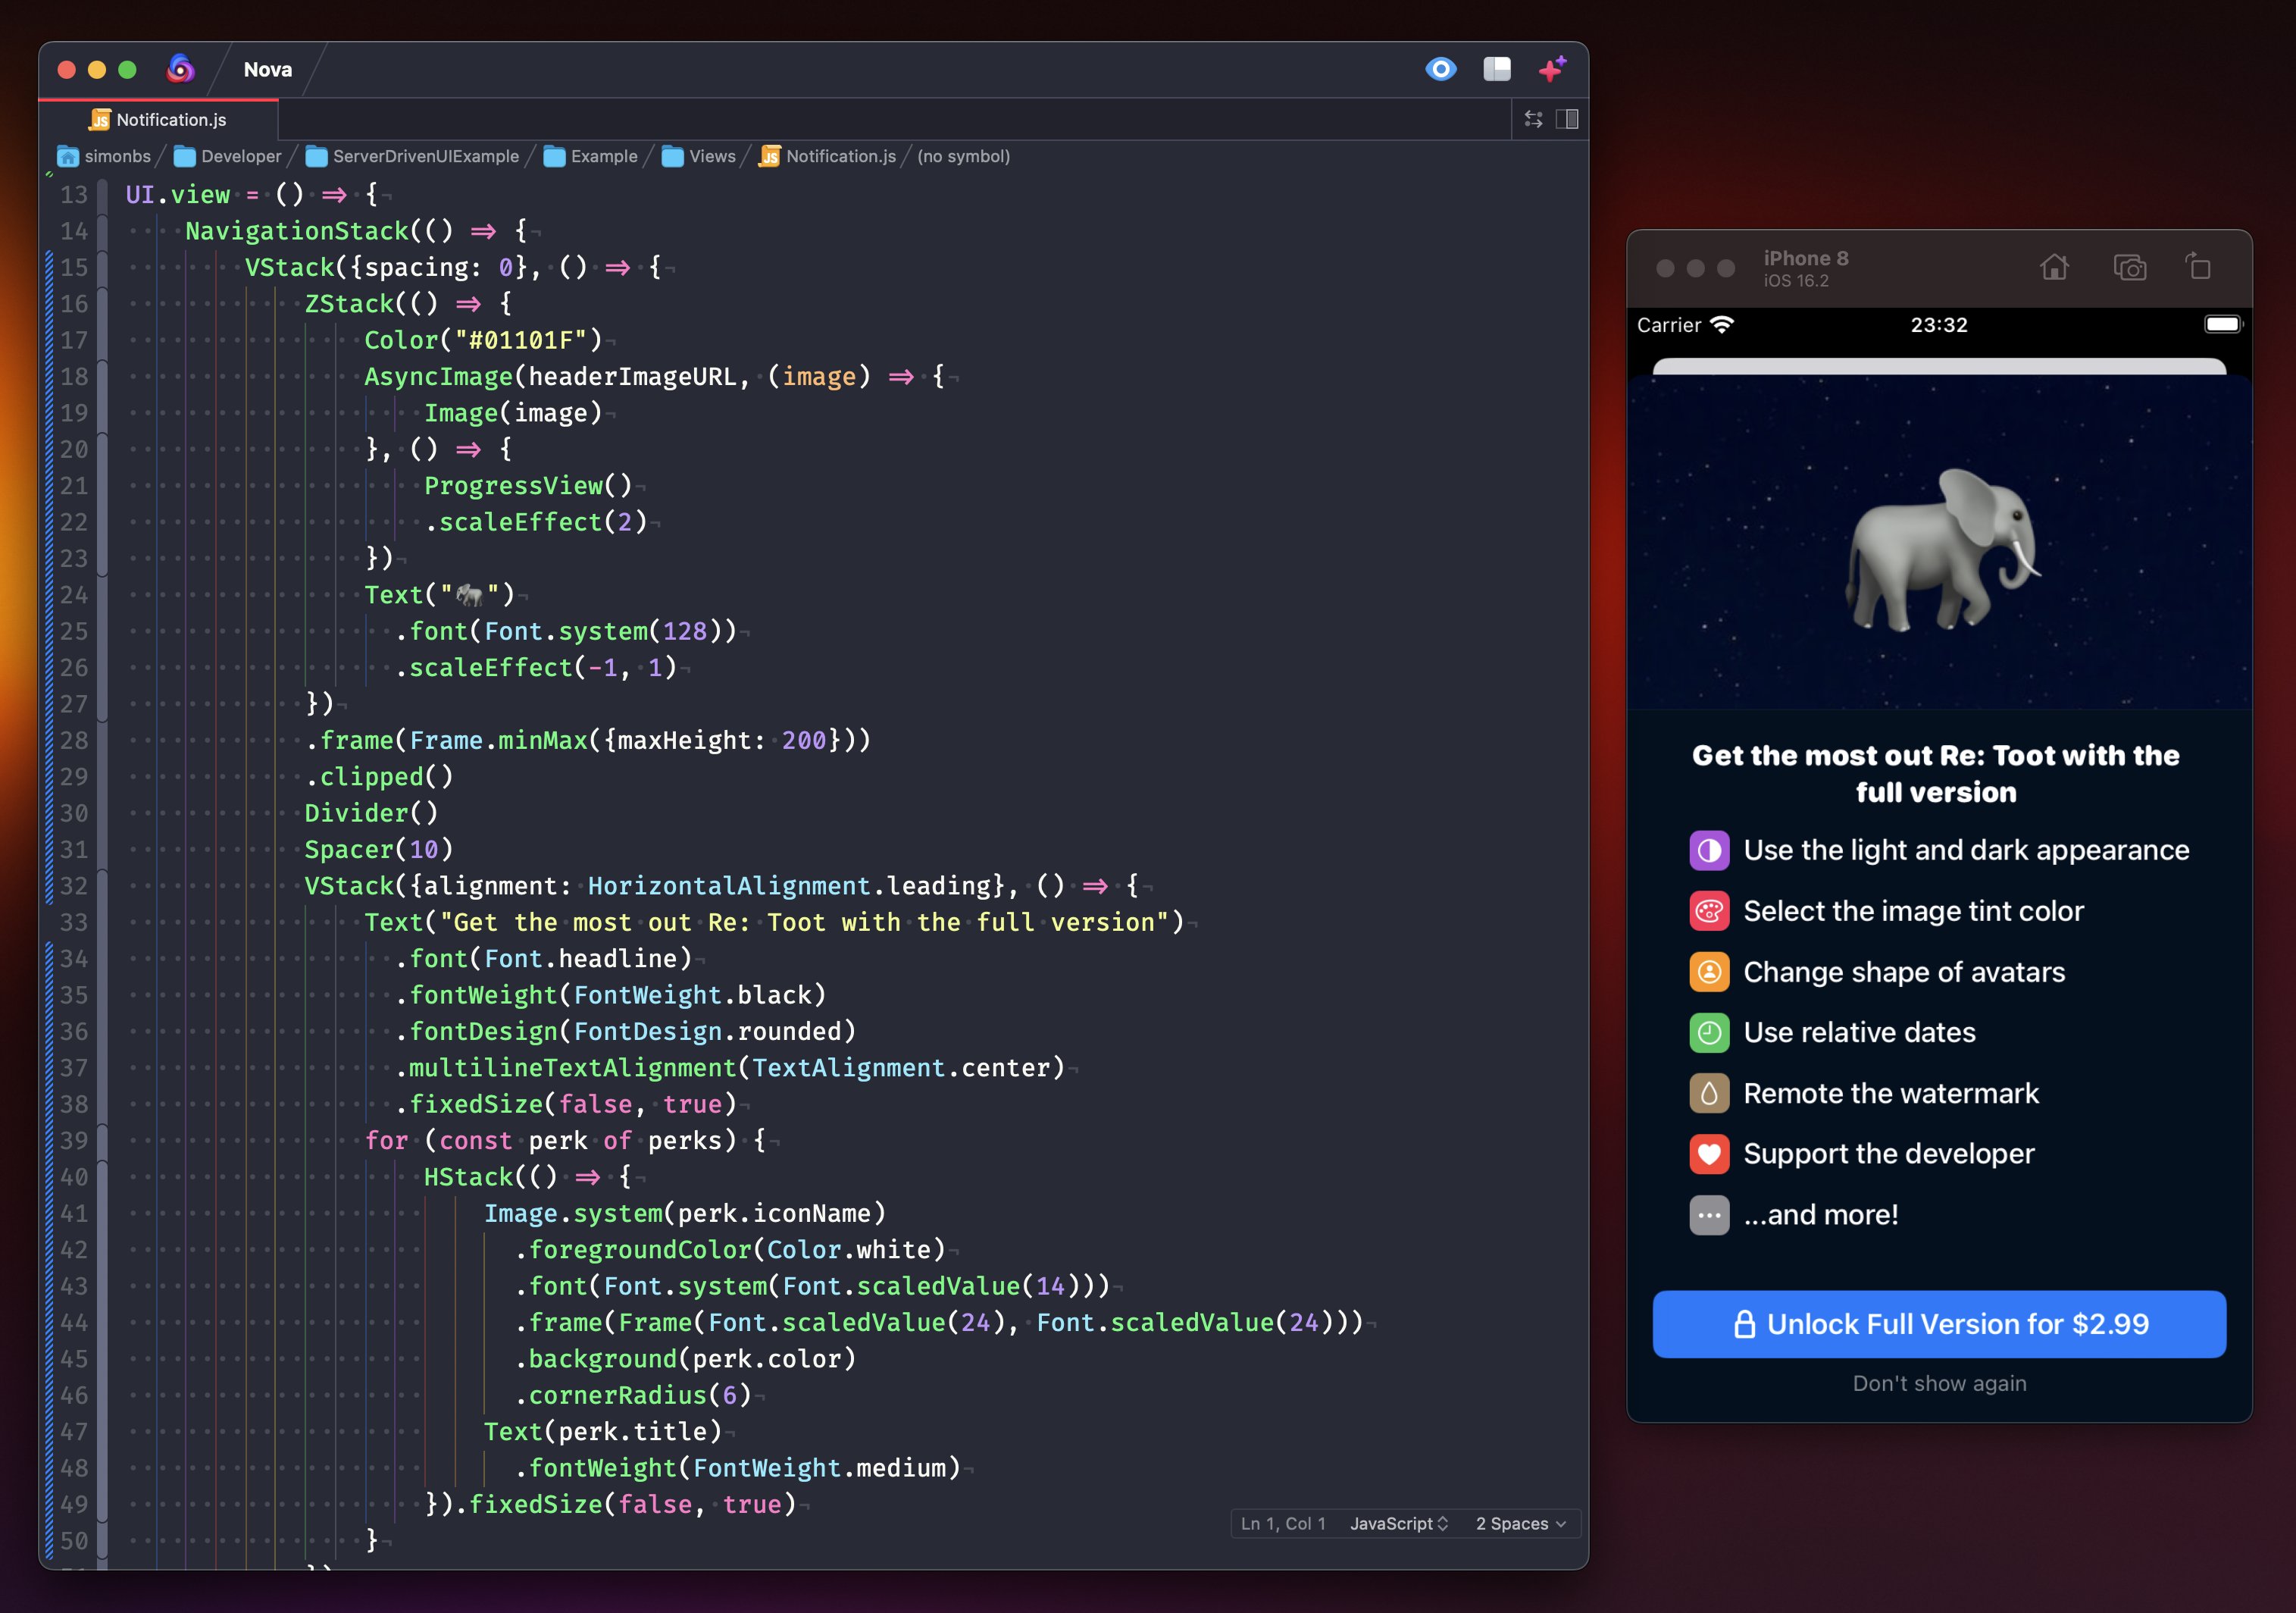Click the Nova app logo icon
Screen dimensions: 2296x1613
(x=180, y=69)
